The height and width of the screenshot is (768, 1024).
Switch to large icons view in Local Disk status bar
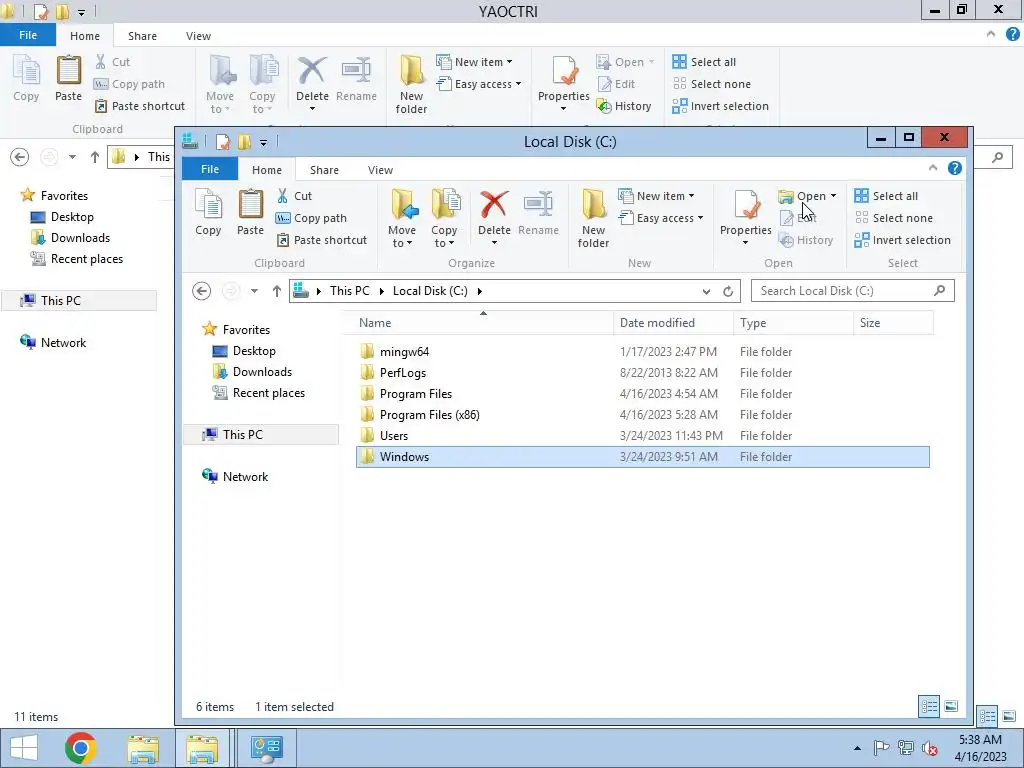(952, 706)
